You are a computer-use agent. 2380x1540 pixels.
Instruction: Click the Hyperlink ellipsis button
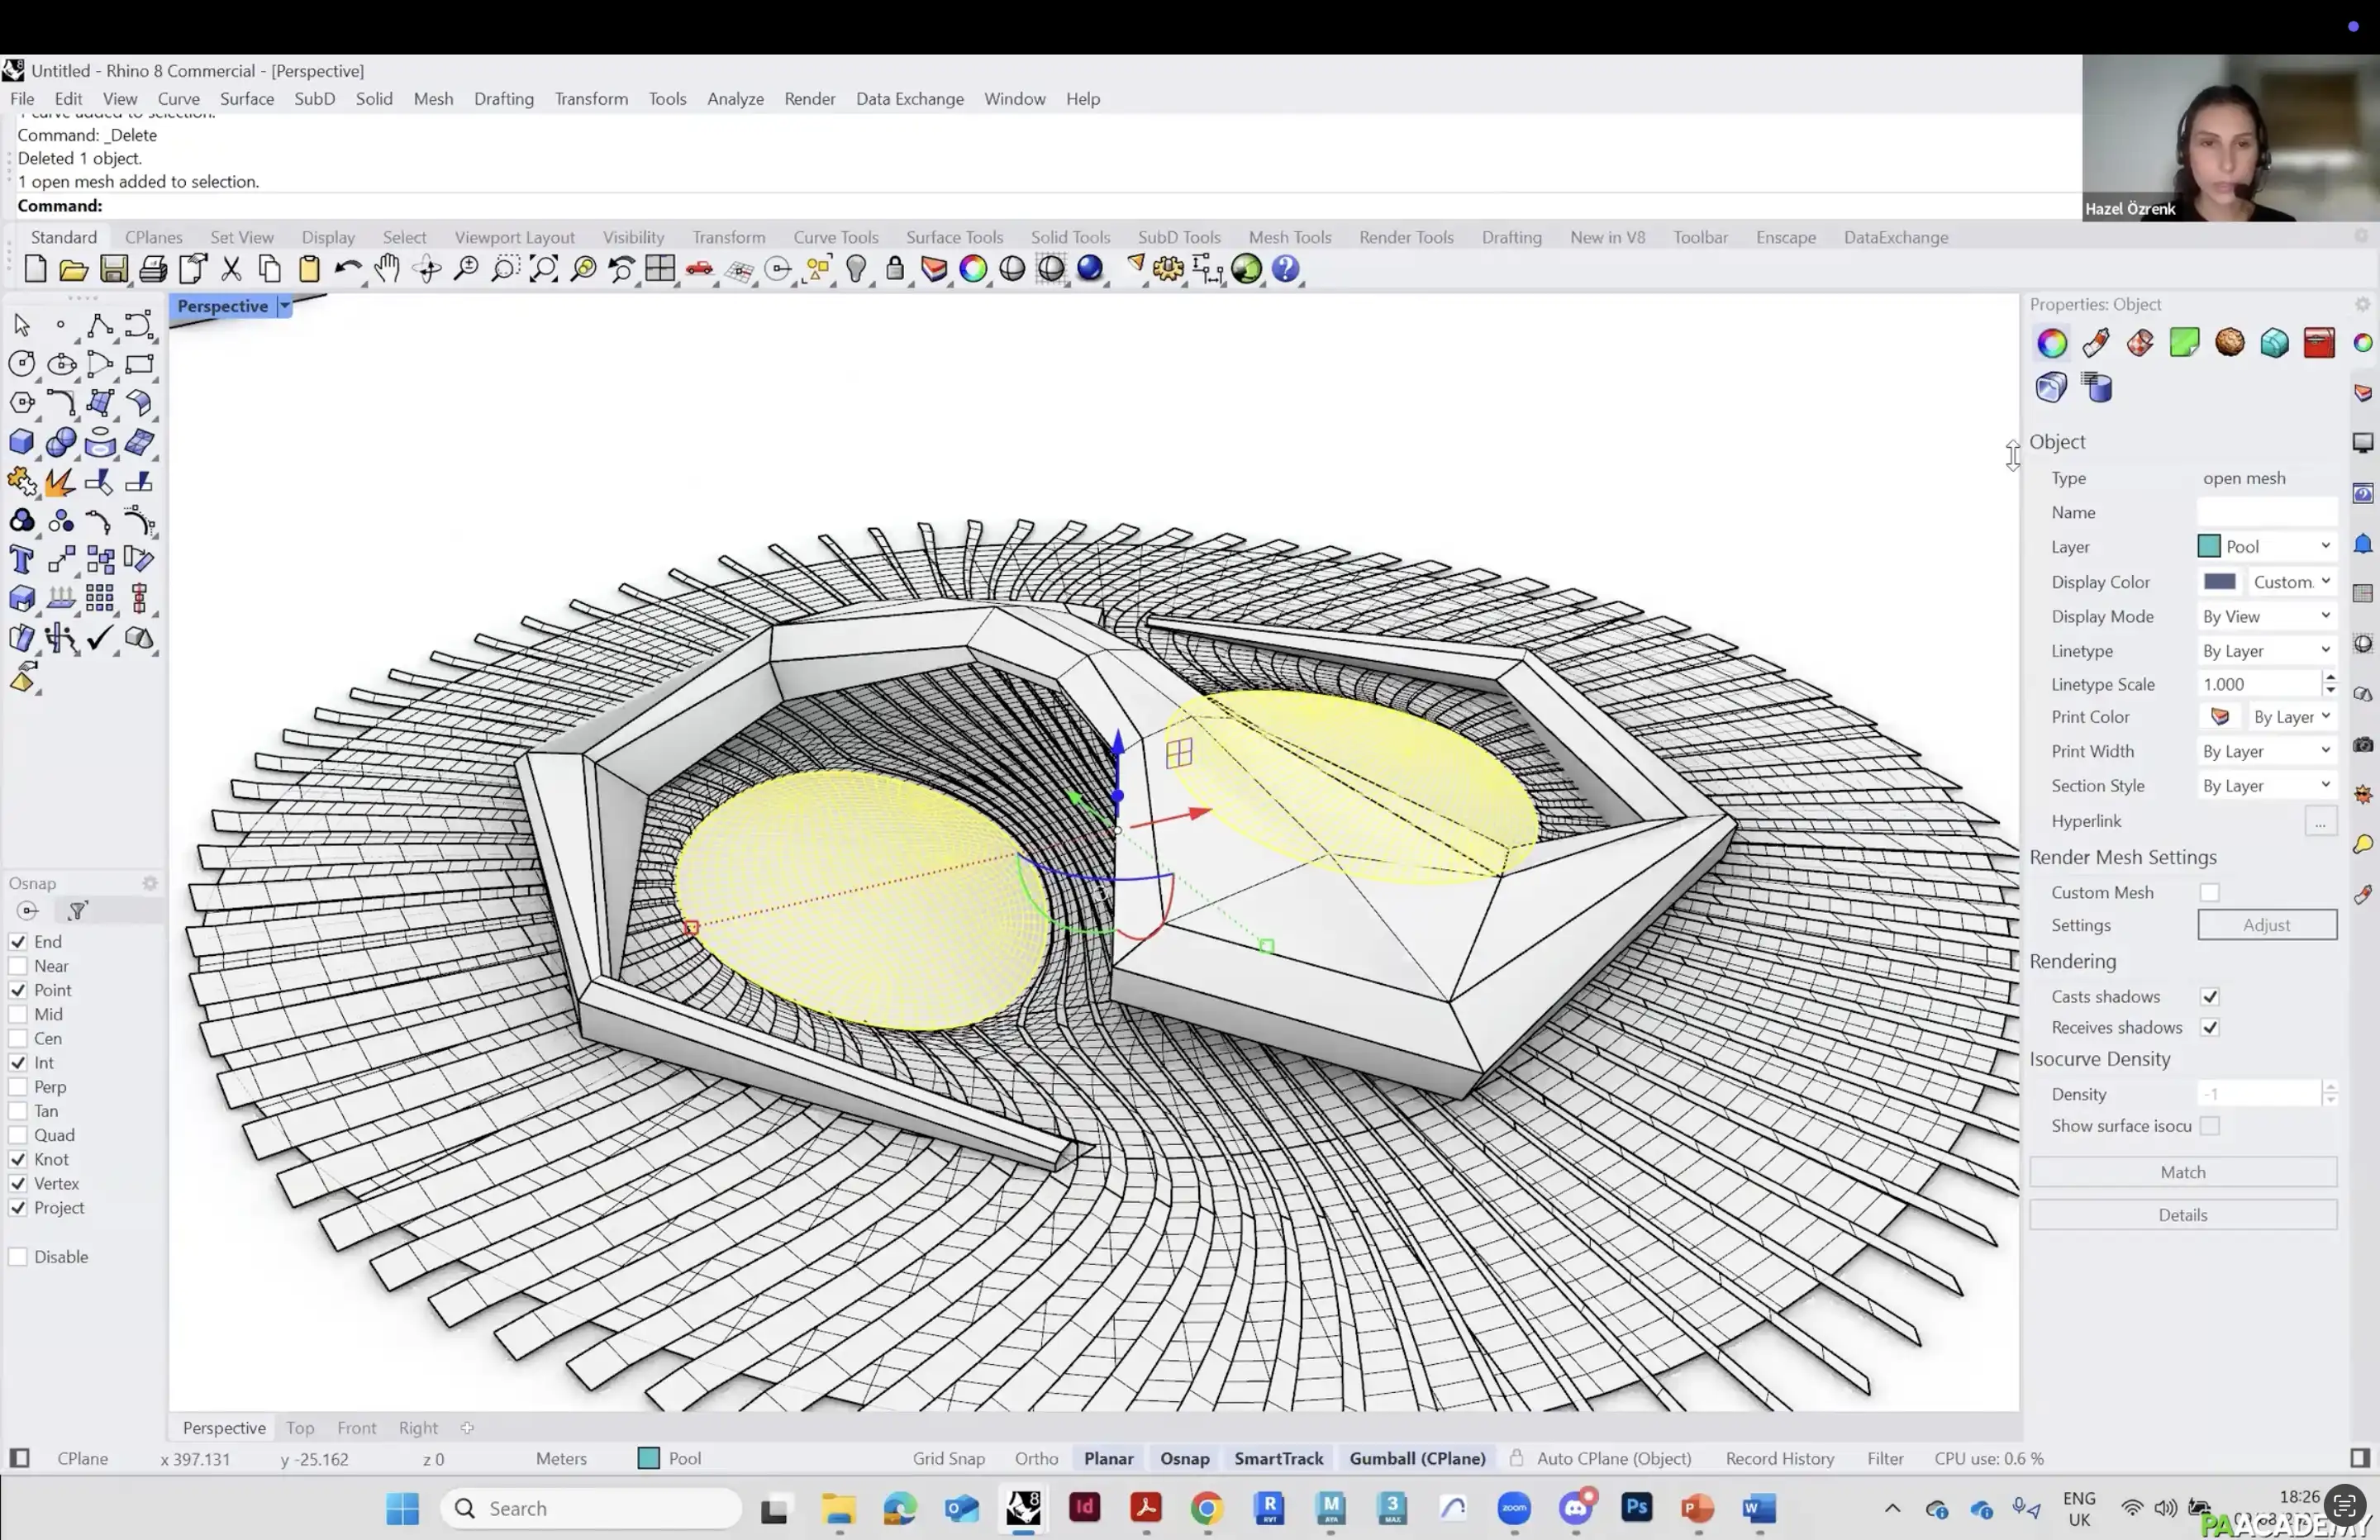tap(2320, 821)
